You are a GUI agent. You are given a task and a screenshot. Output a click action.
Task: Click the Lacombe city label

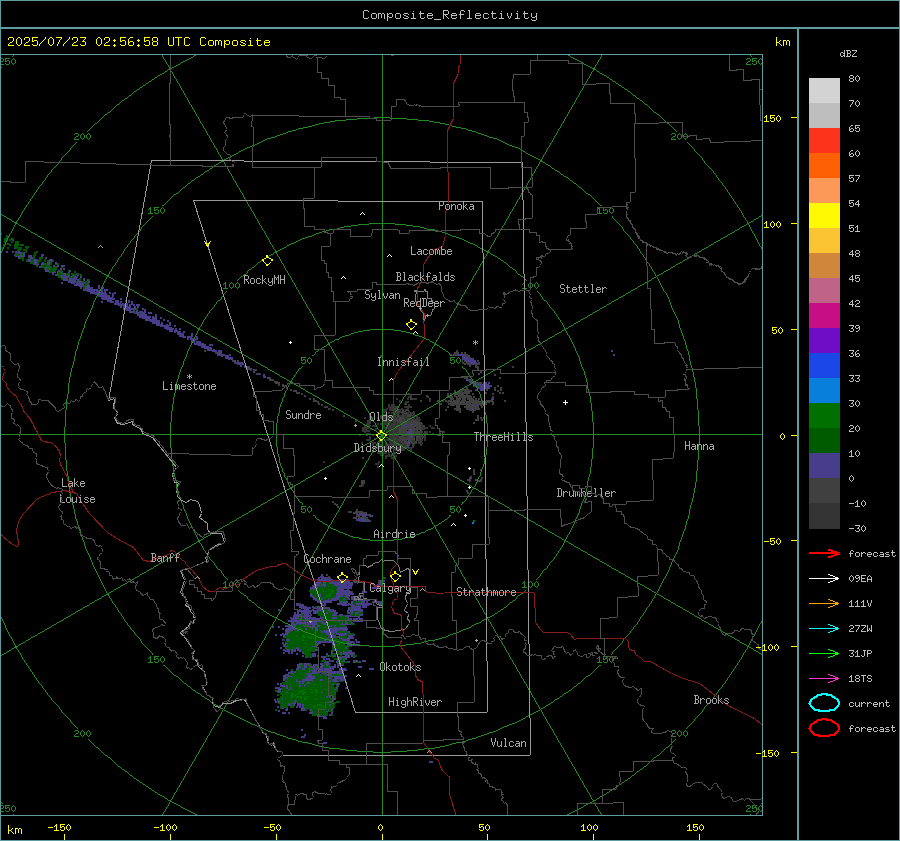pos(431,251)
